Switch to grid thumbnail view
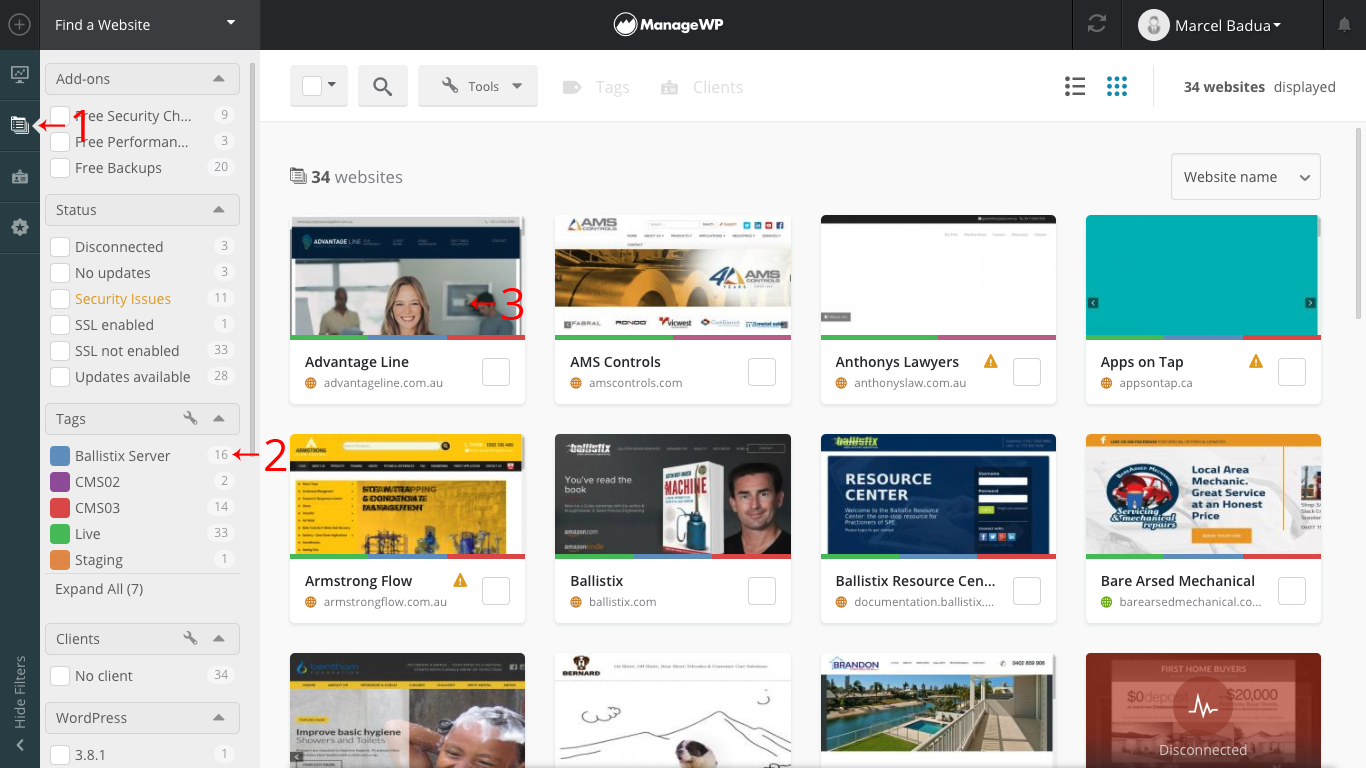Image resolution: width=1366 pixels, height=768 pixels. tap(1117, 87)
